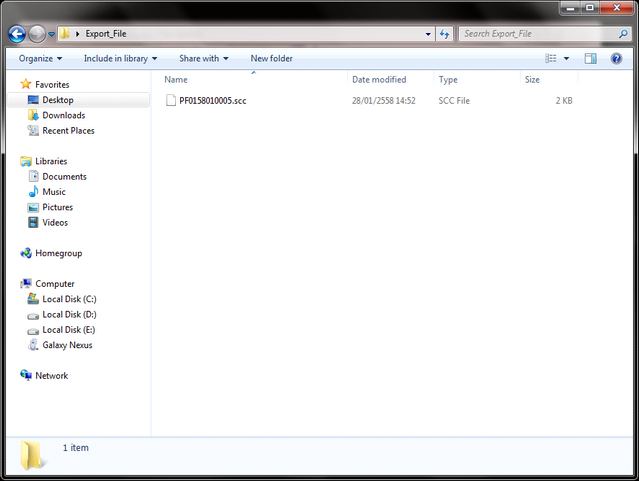Click the Homegroup icon
Screen dimensions: 639x481
pos(26,253)
